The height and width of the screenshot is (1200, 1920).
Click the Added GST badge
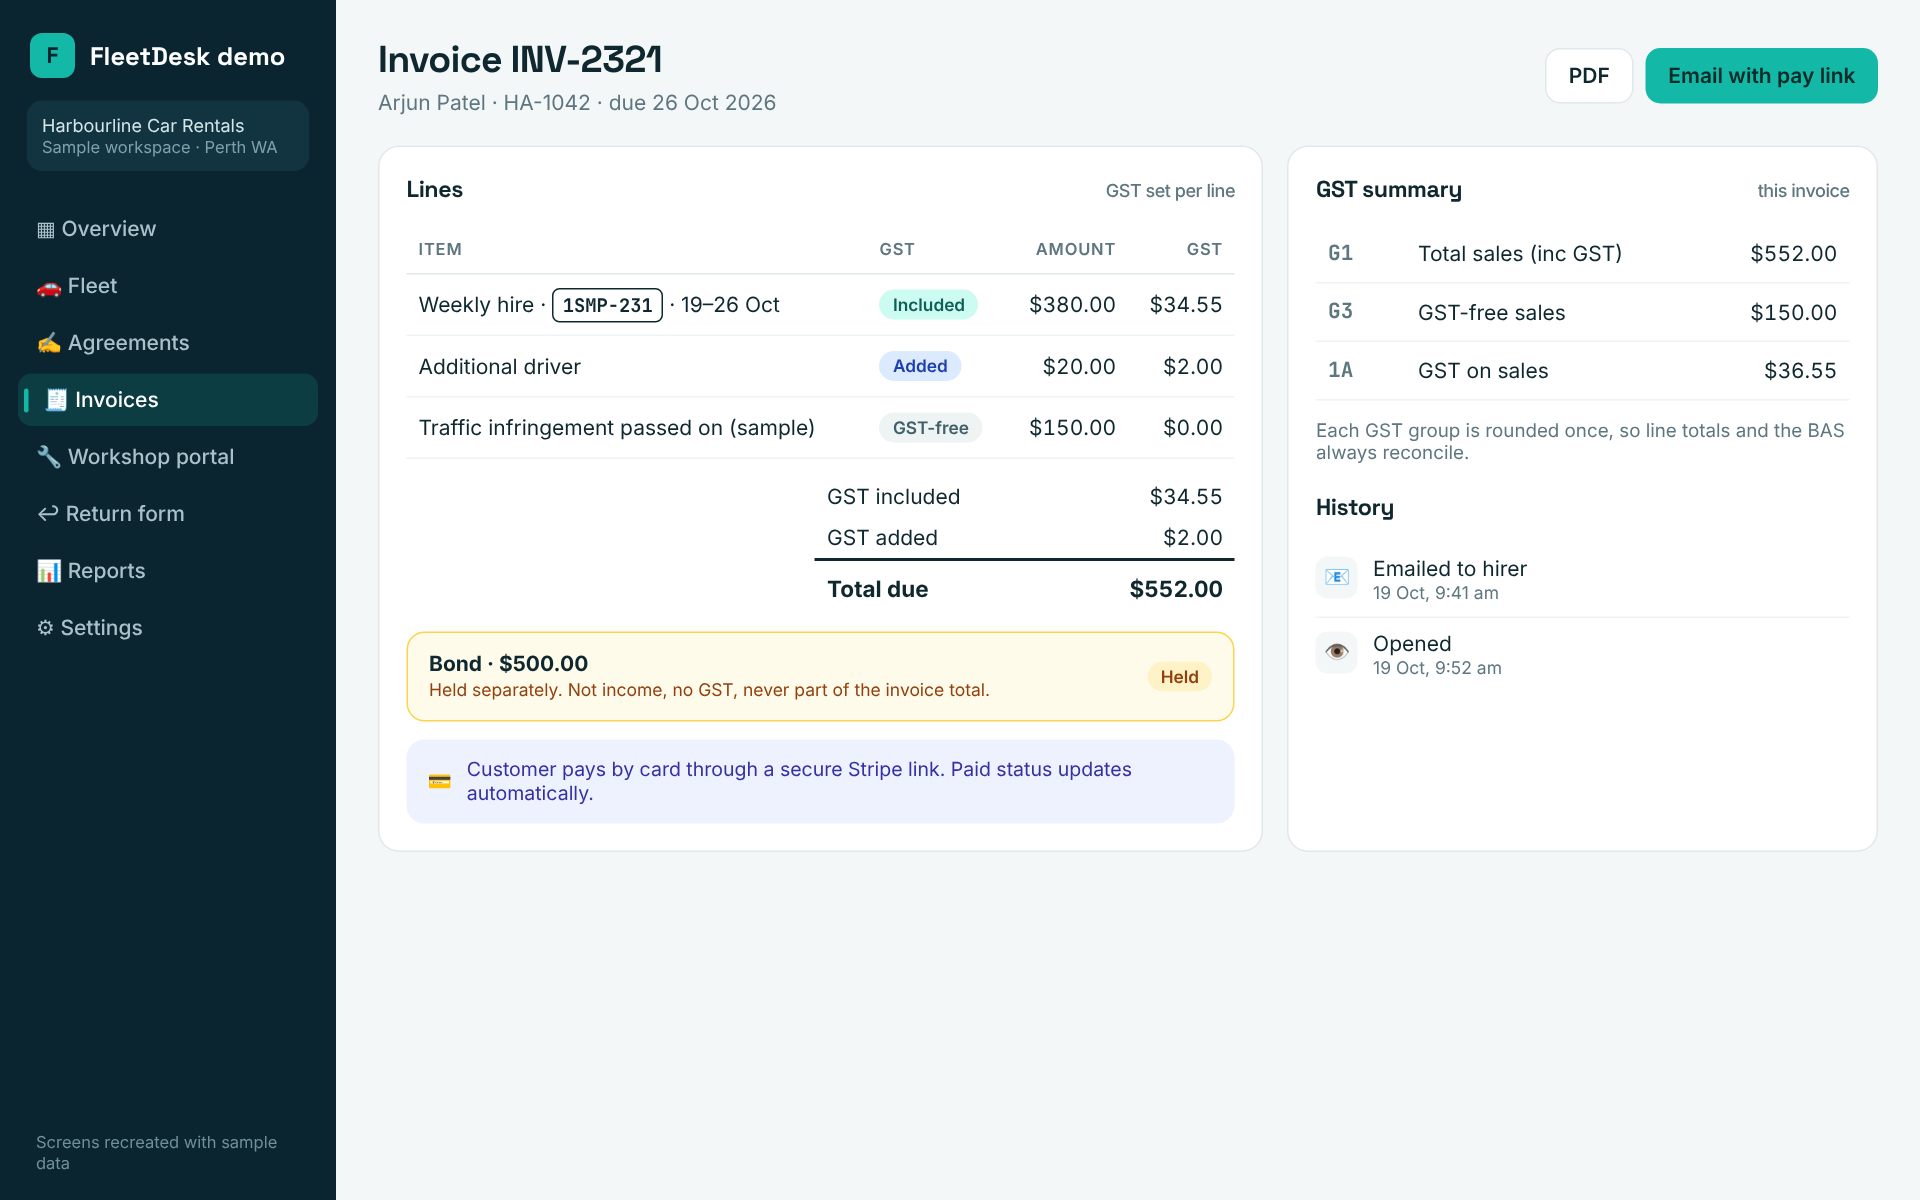click(x=920, y=366)
